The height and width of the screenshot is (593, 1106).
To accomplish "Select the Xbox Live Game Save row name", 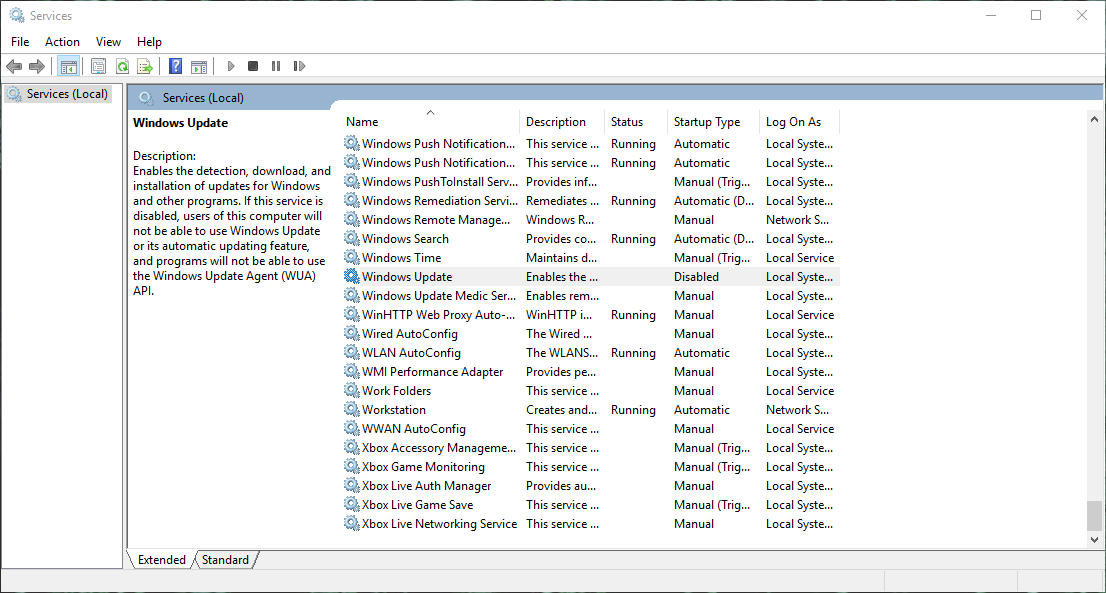I will click(x=418, y=505).
